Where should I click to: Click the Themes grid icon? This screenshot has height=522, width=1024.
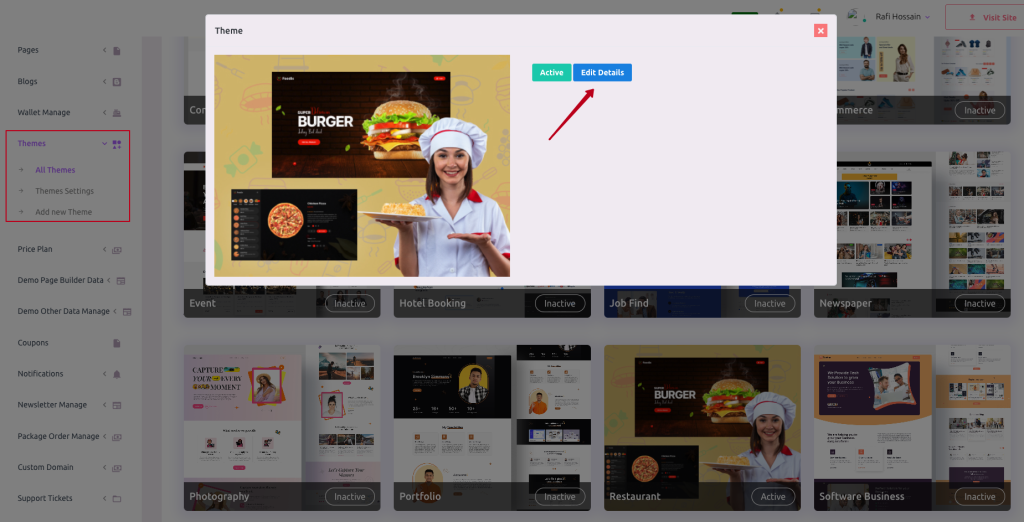pos(117,144)
